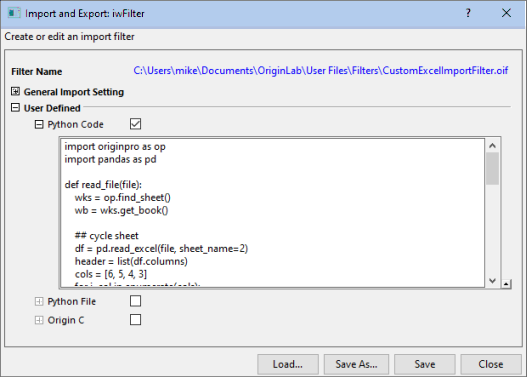Click the code editor scrollbar thumb
Viewport: 527px width, 377px height.
(x=492, y=168)
